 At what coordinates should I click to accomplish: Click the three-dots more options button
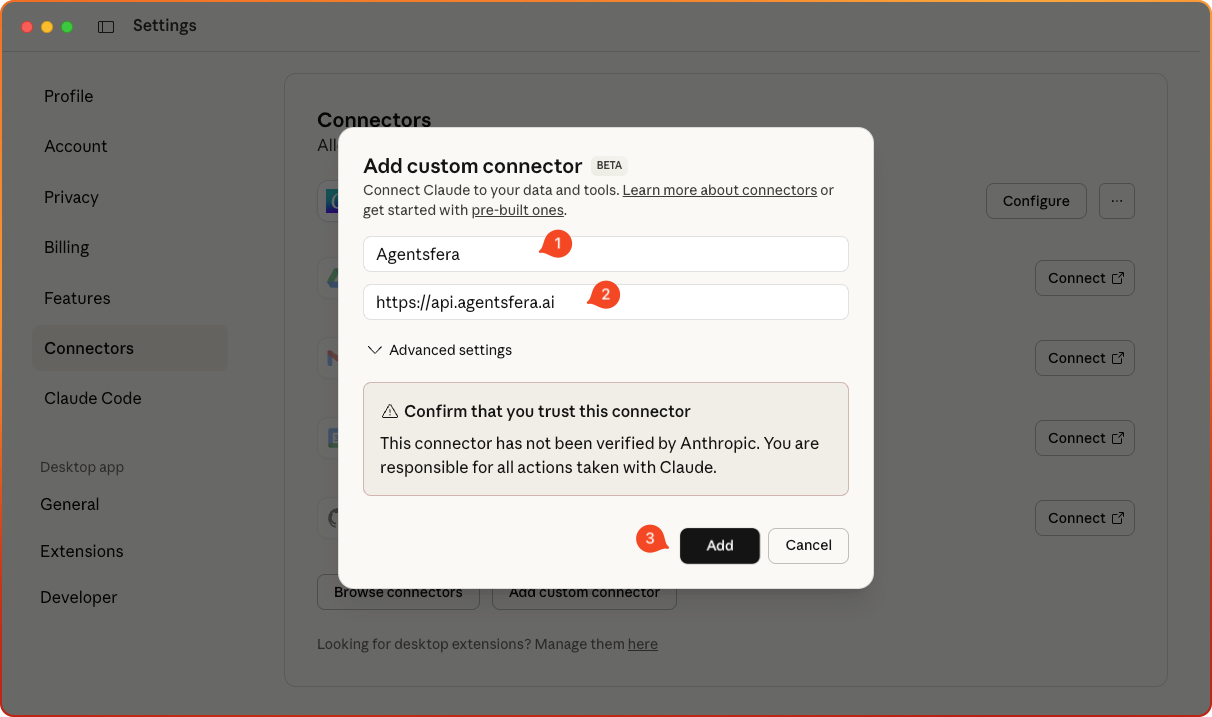point(1117,201)
